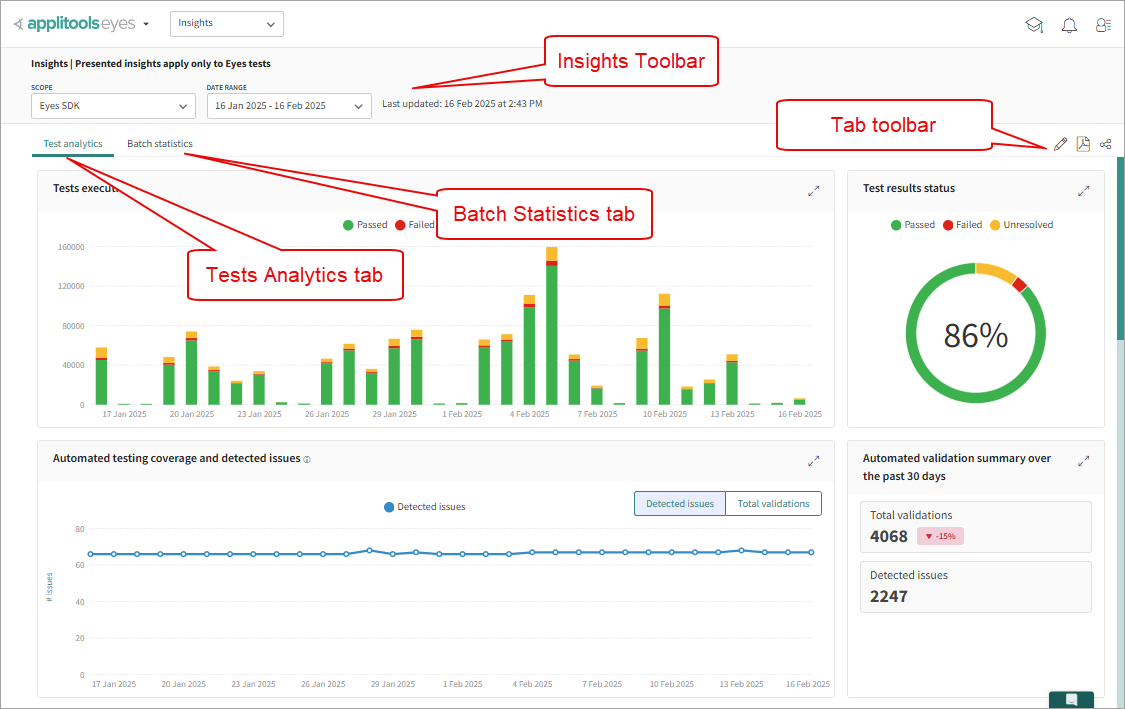Export dashboard using the PDF icon

tap(1083, 145)
